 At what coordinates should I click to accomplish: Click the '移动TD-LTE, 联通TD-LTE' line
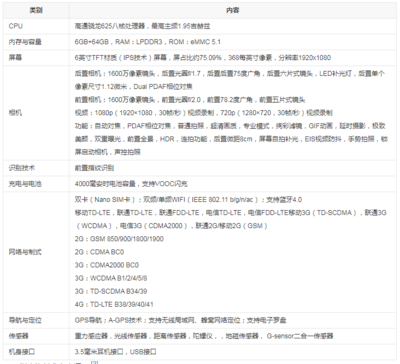(x=231, y=213)
